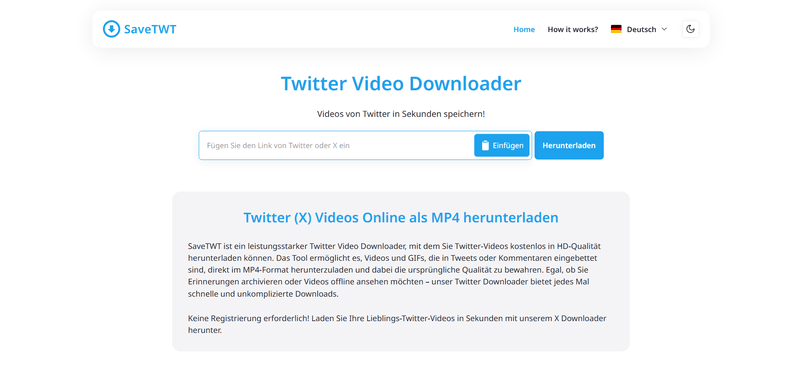The width and height of the screenshot is (800, 365).
Task: Click heading "Twitter (X) Videos Online als MP4 herunterladen"
Action: [401, 217]
